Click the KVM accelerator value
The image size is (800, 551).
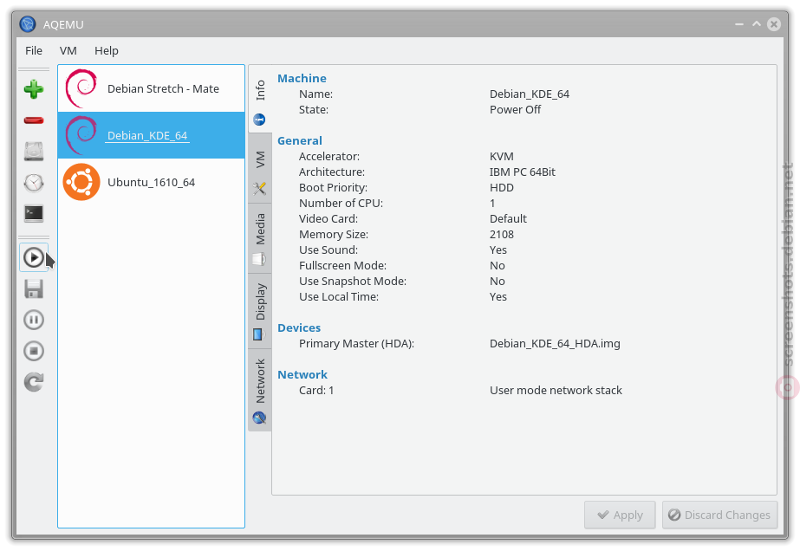(502, 156)
